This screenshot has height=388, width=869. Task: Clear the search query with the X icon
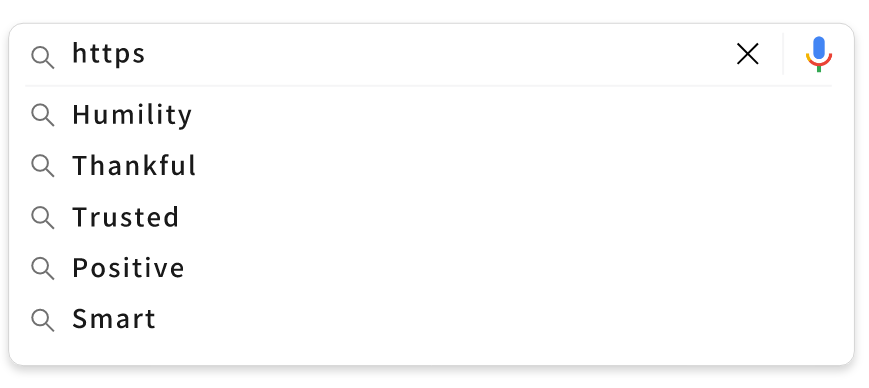747,54
